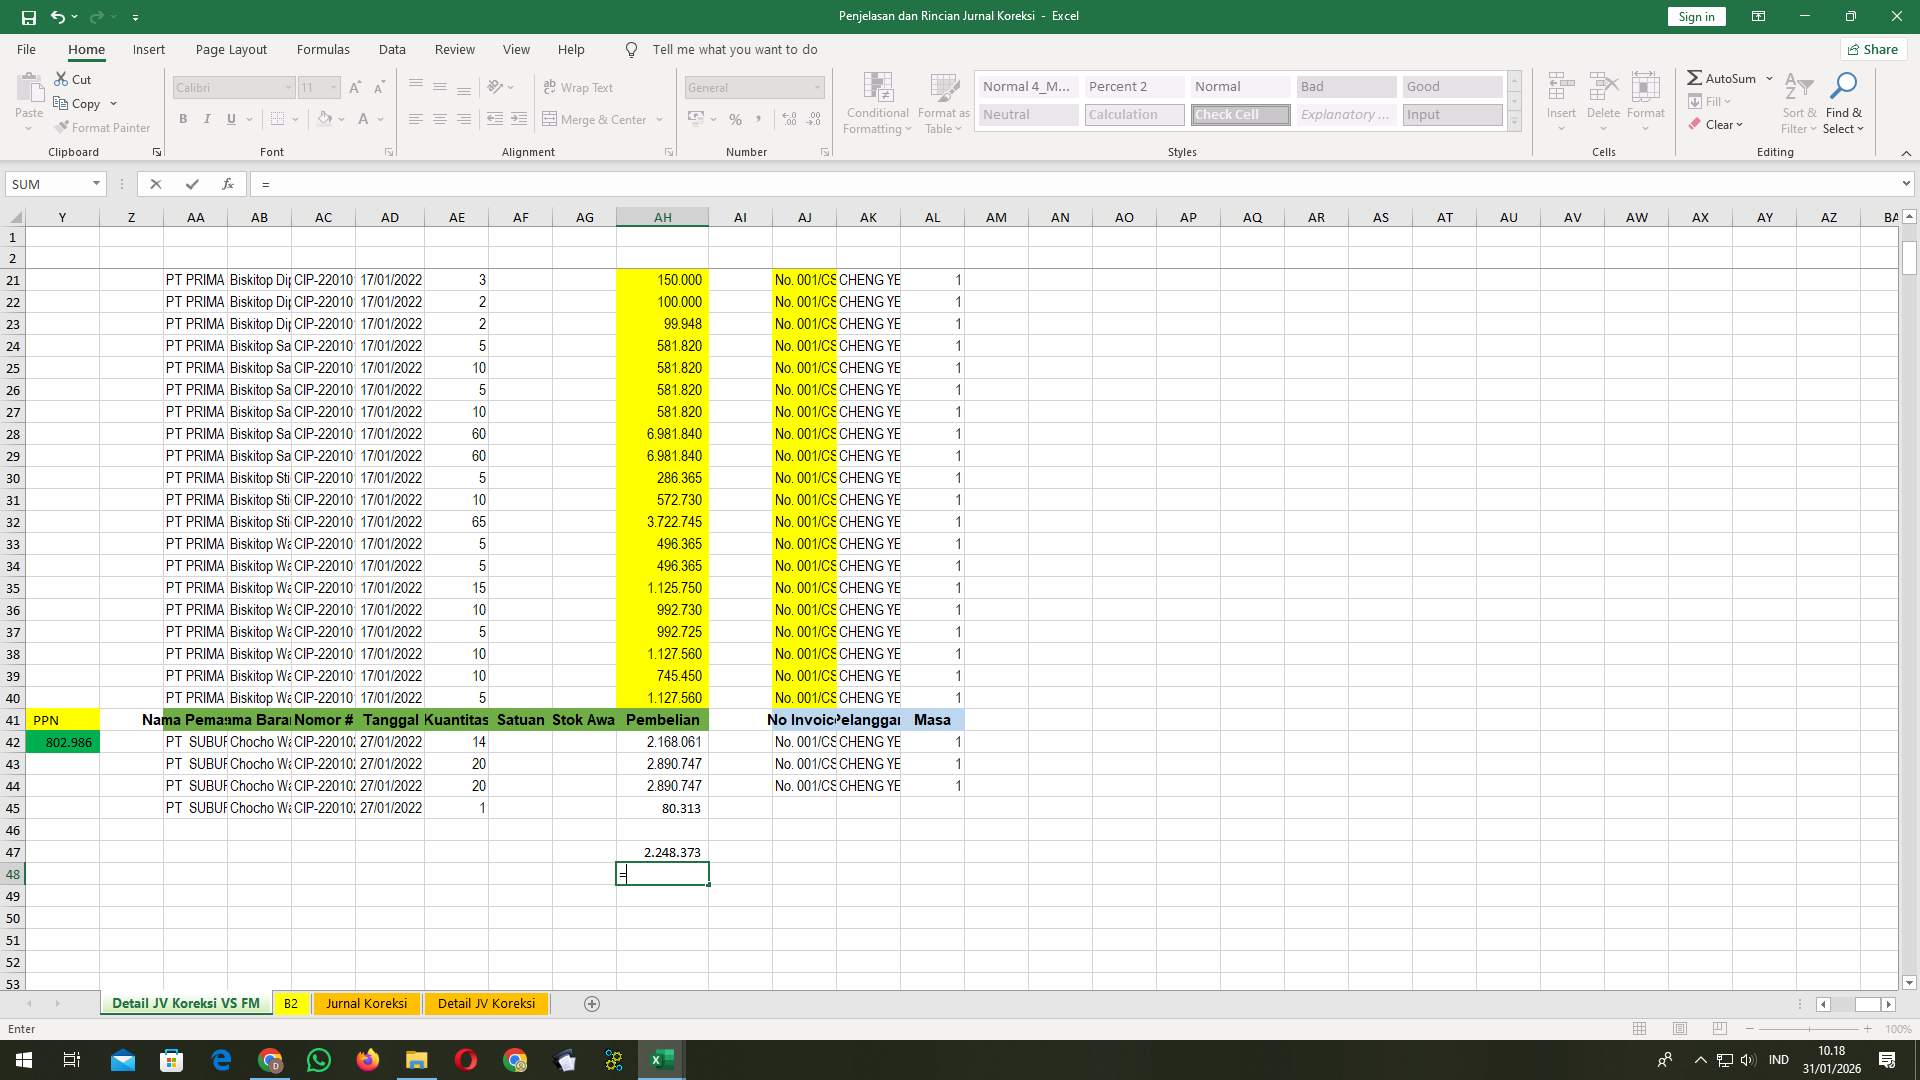Image resolution: width=1920 pixels, height=1080 pixels.
Task: Toggle Wrap Text for the active cell
Action: point(580,87)
